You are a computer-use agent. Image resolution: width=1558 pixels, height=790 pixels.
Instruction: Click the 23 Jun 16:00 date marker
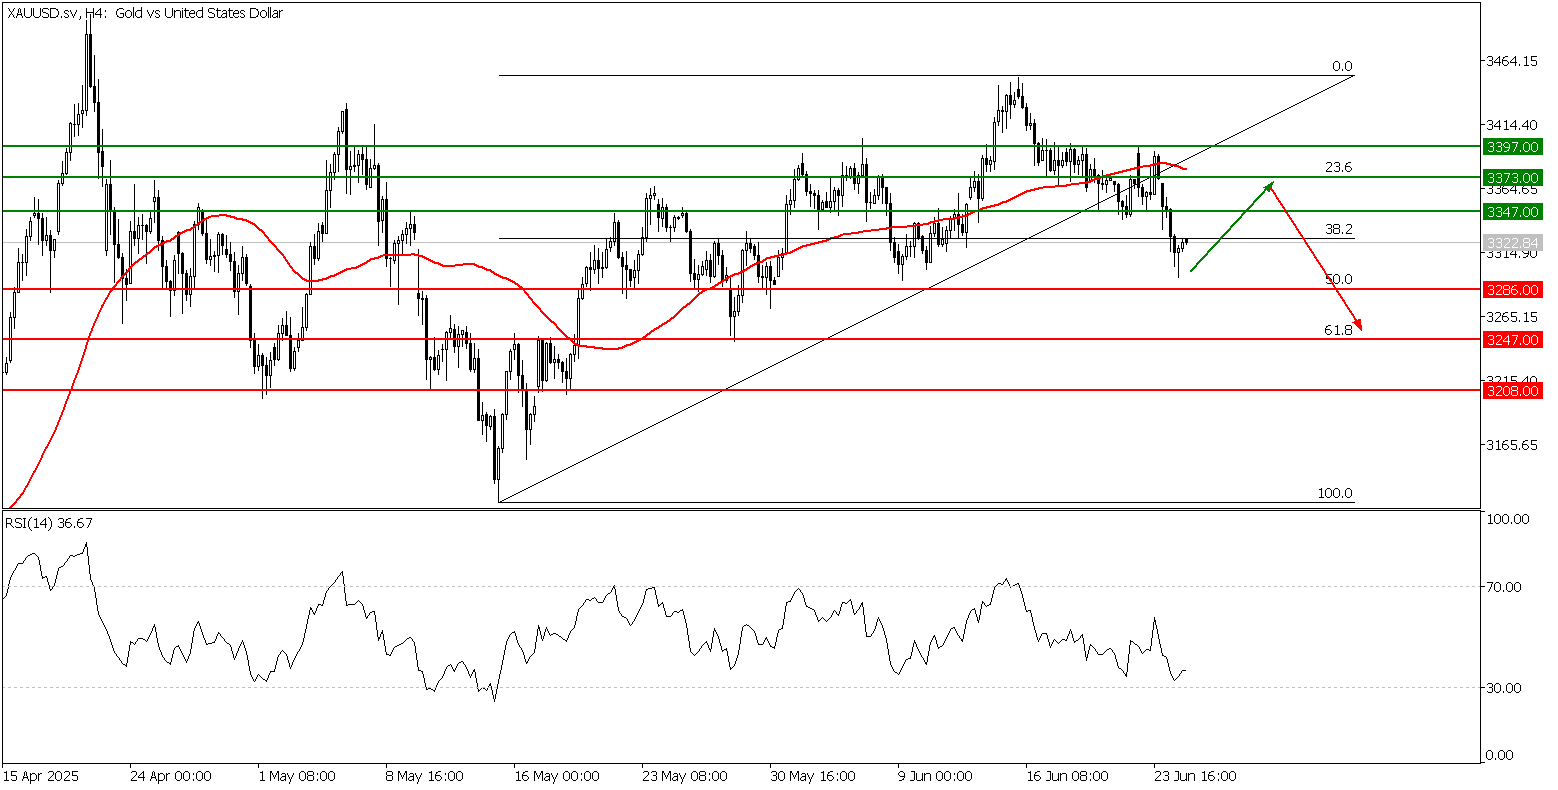click(x=1194, y=776)
